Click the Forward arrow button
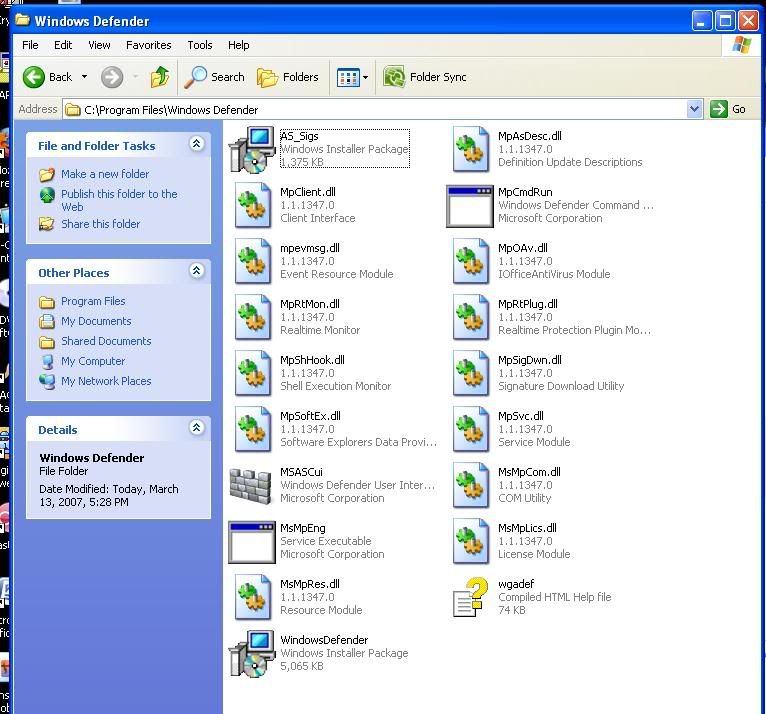The height and width of the screenshot is (714, 766). point(112,77)
